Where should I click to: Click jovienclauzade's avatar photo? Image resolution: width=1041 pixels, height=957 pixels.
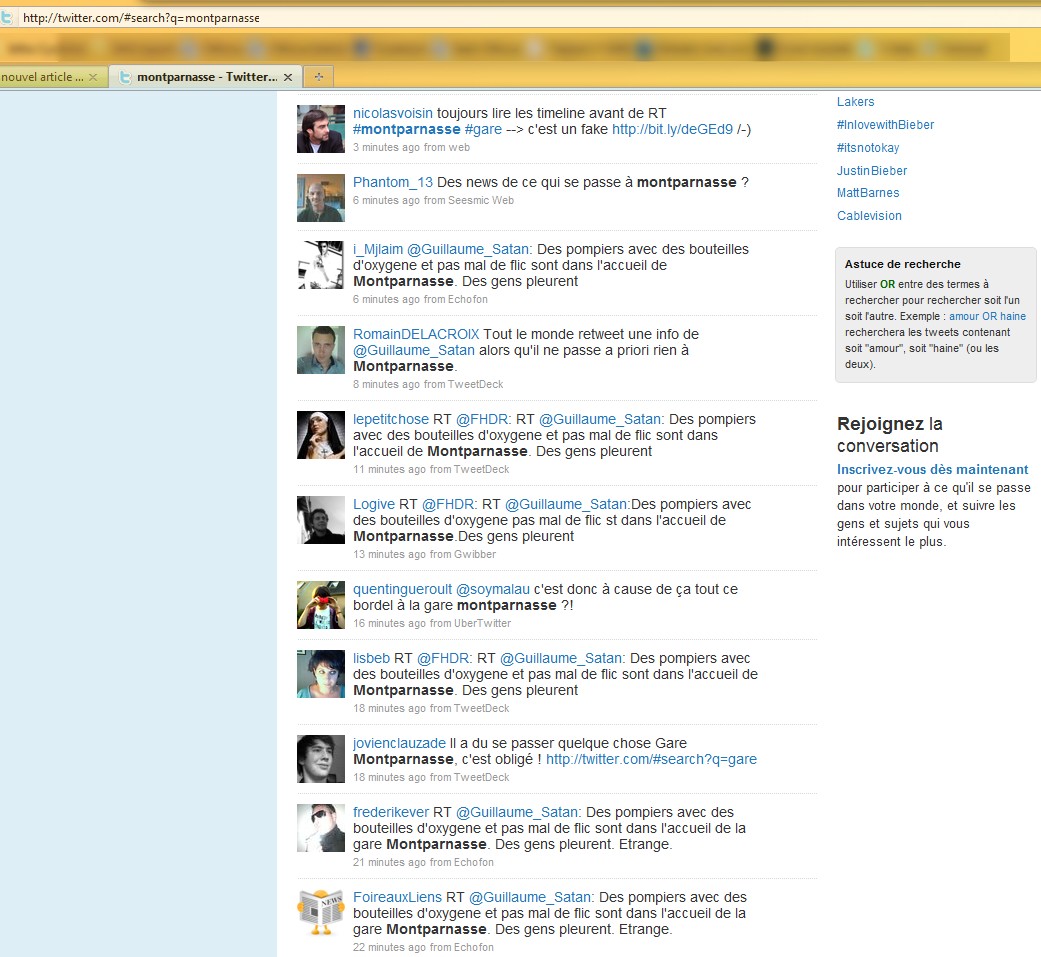[x=321, y=759]
